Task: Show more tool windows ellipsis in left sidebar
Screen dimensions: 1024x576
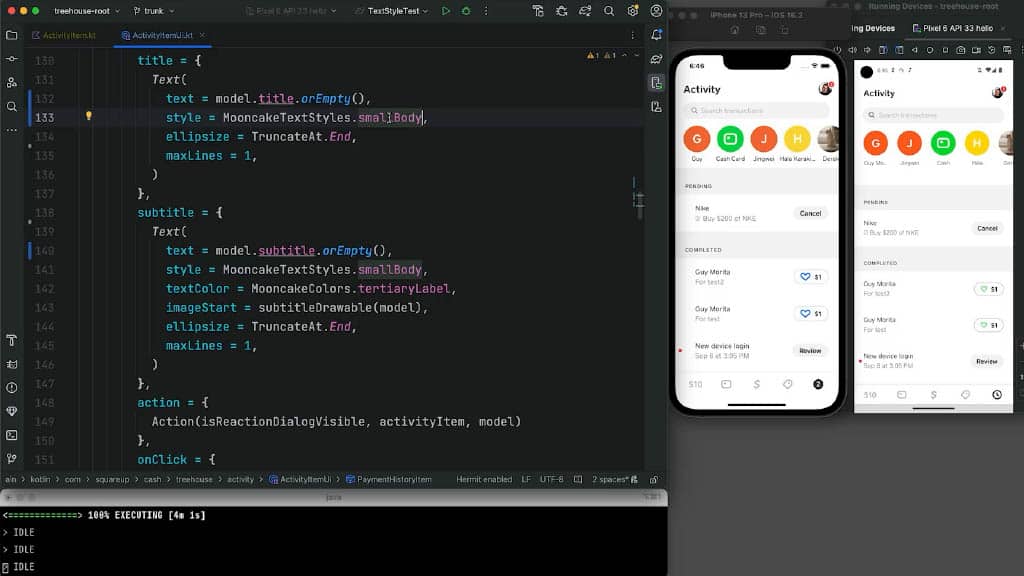Action: pyautogui.click(x=12, y=130)
